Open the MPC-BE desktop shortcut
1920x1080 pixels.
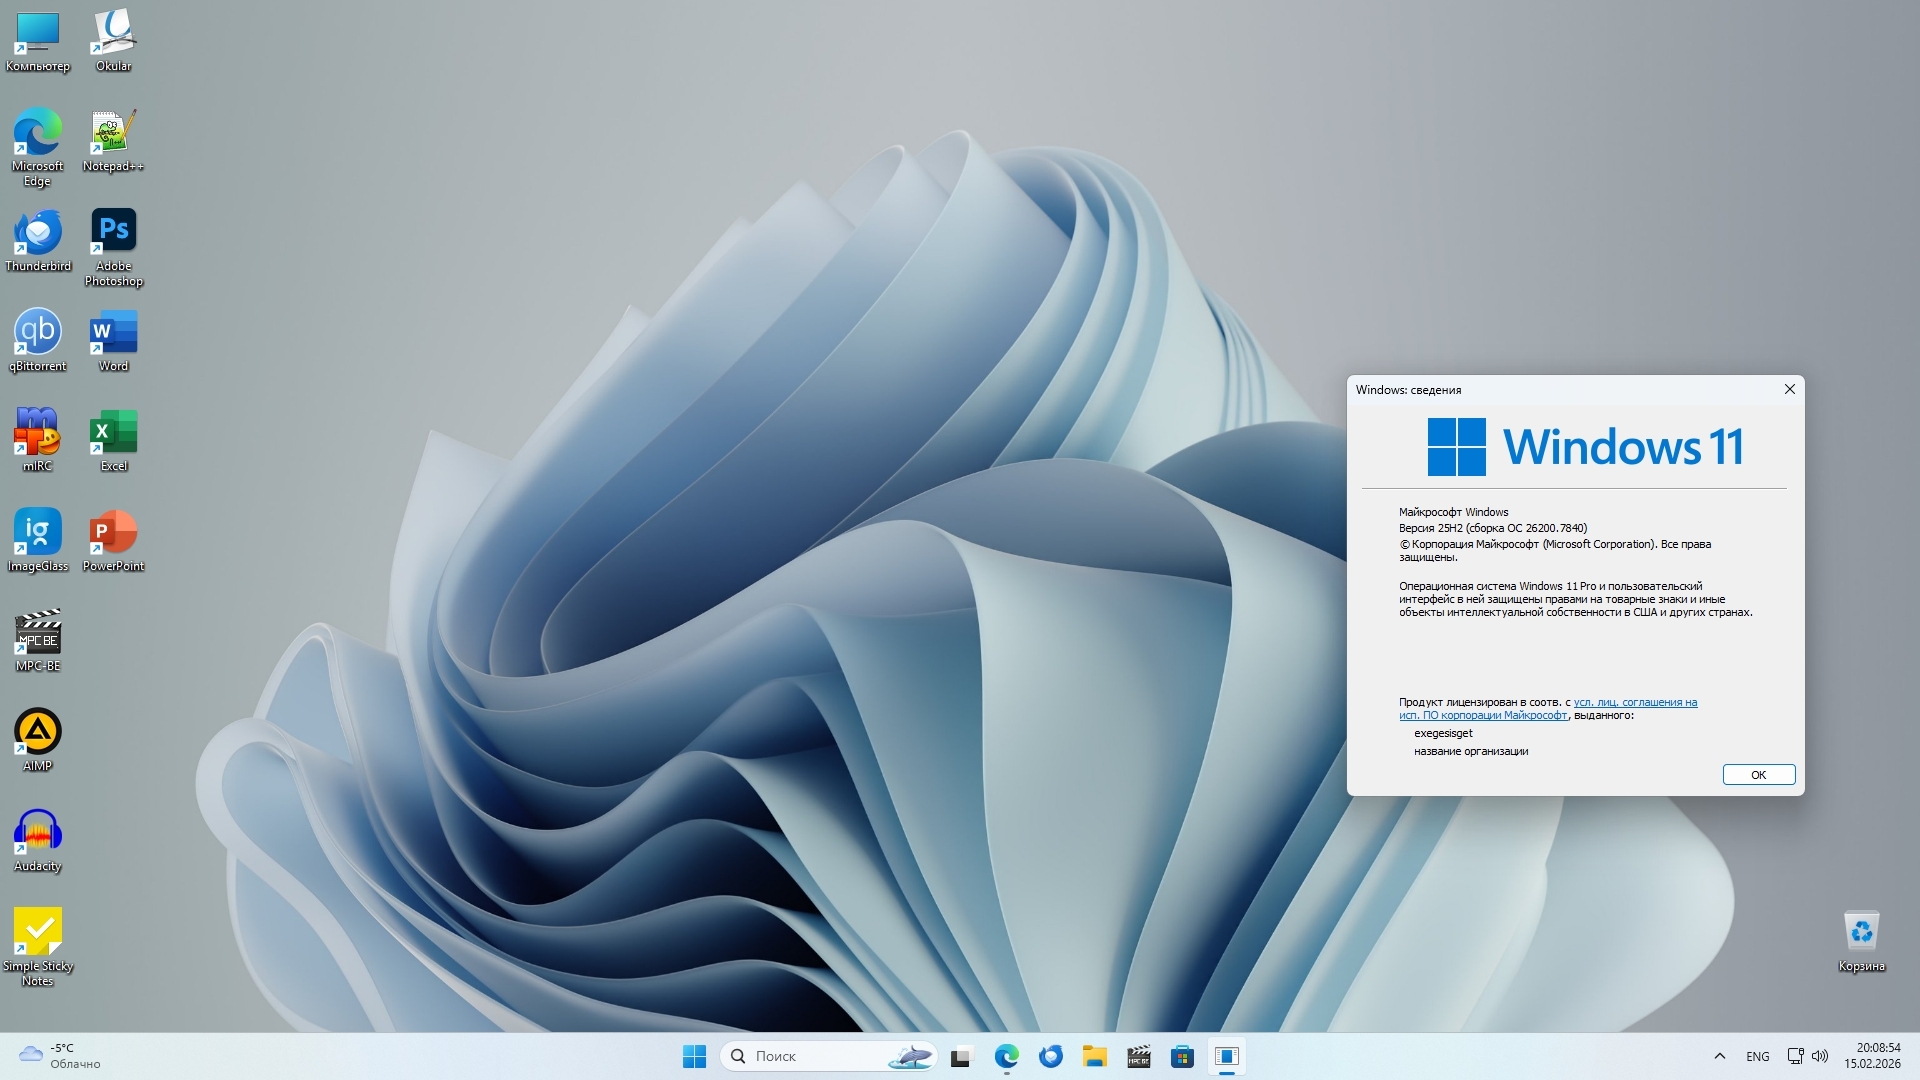tap(38, 633)
